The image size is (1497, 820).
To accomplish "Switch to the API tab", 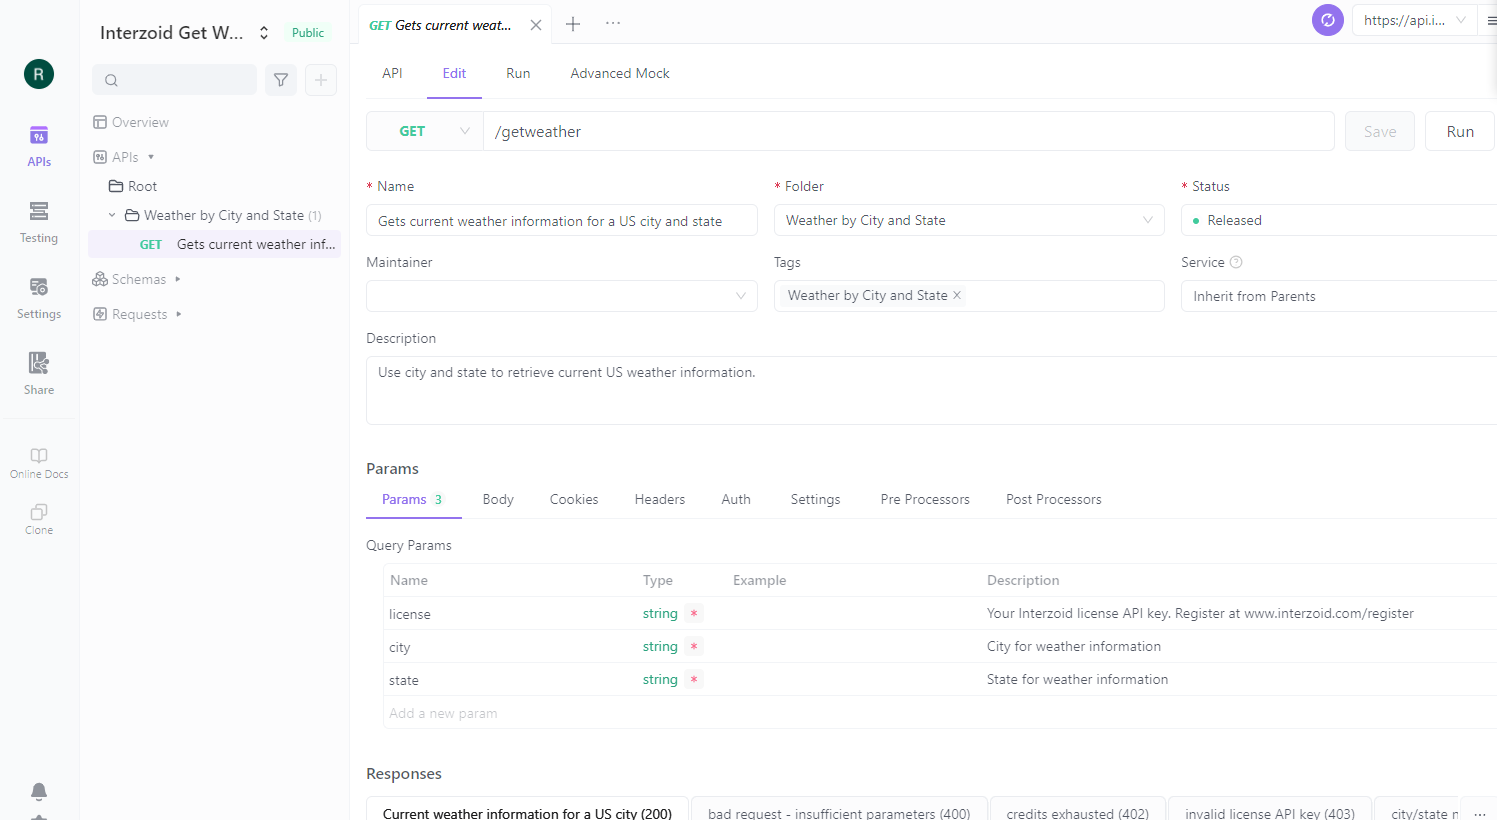I will (x=392, y=73).
